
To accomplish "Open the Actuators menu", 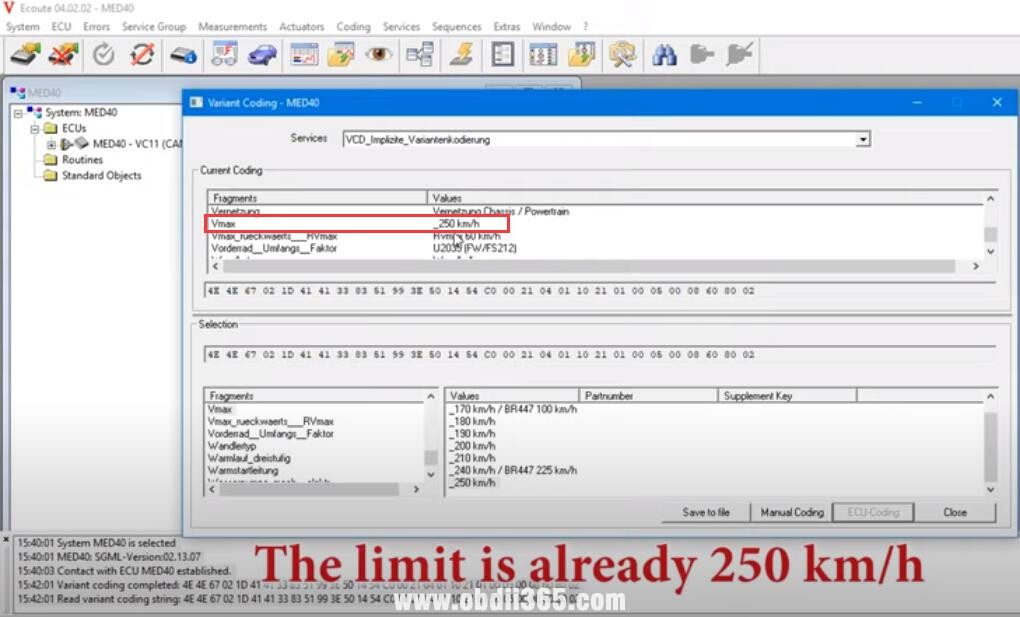I will [302, 27].
